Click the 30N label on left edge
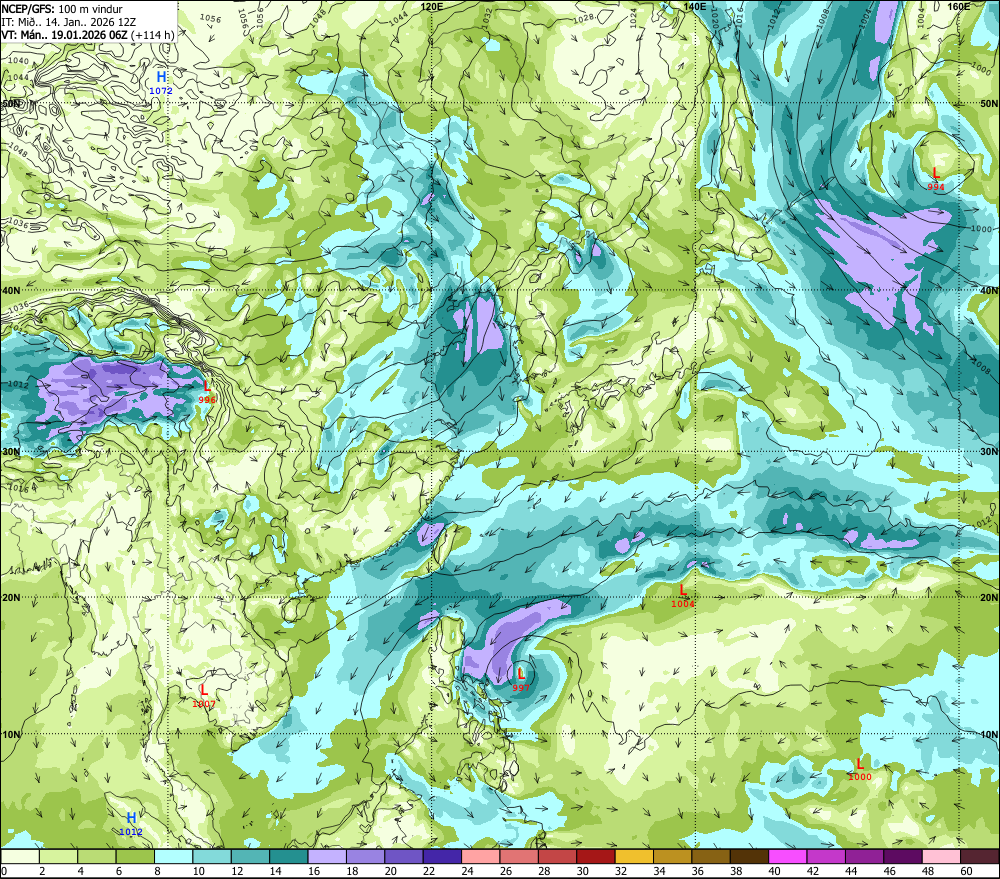 (11, 452)
